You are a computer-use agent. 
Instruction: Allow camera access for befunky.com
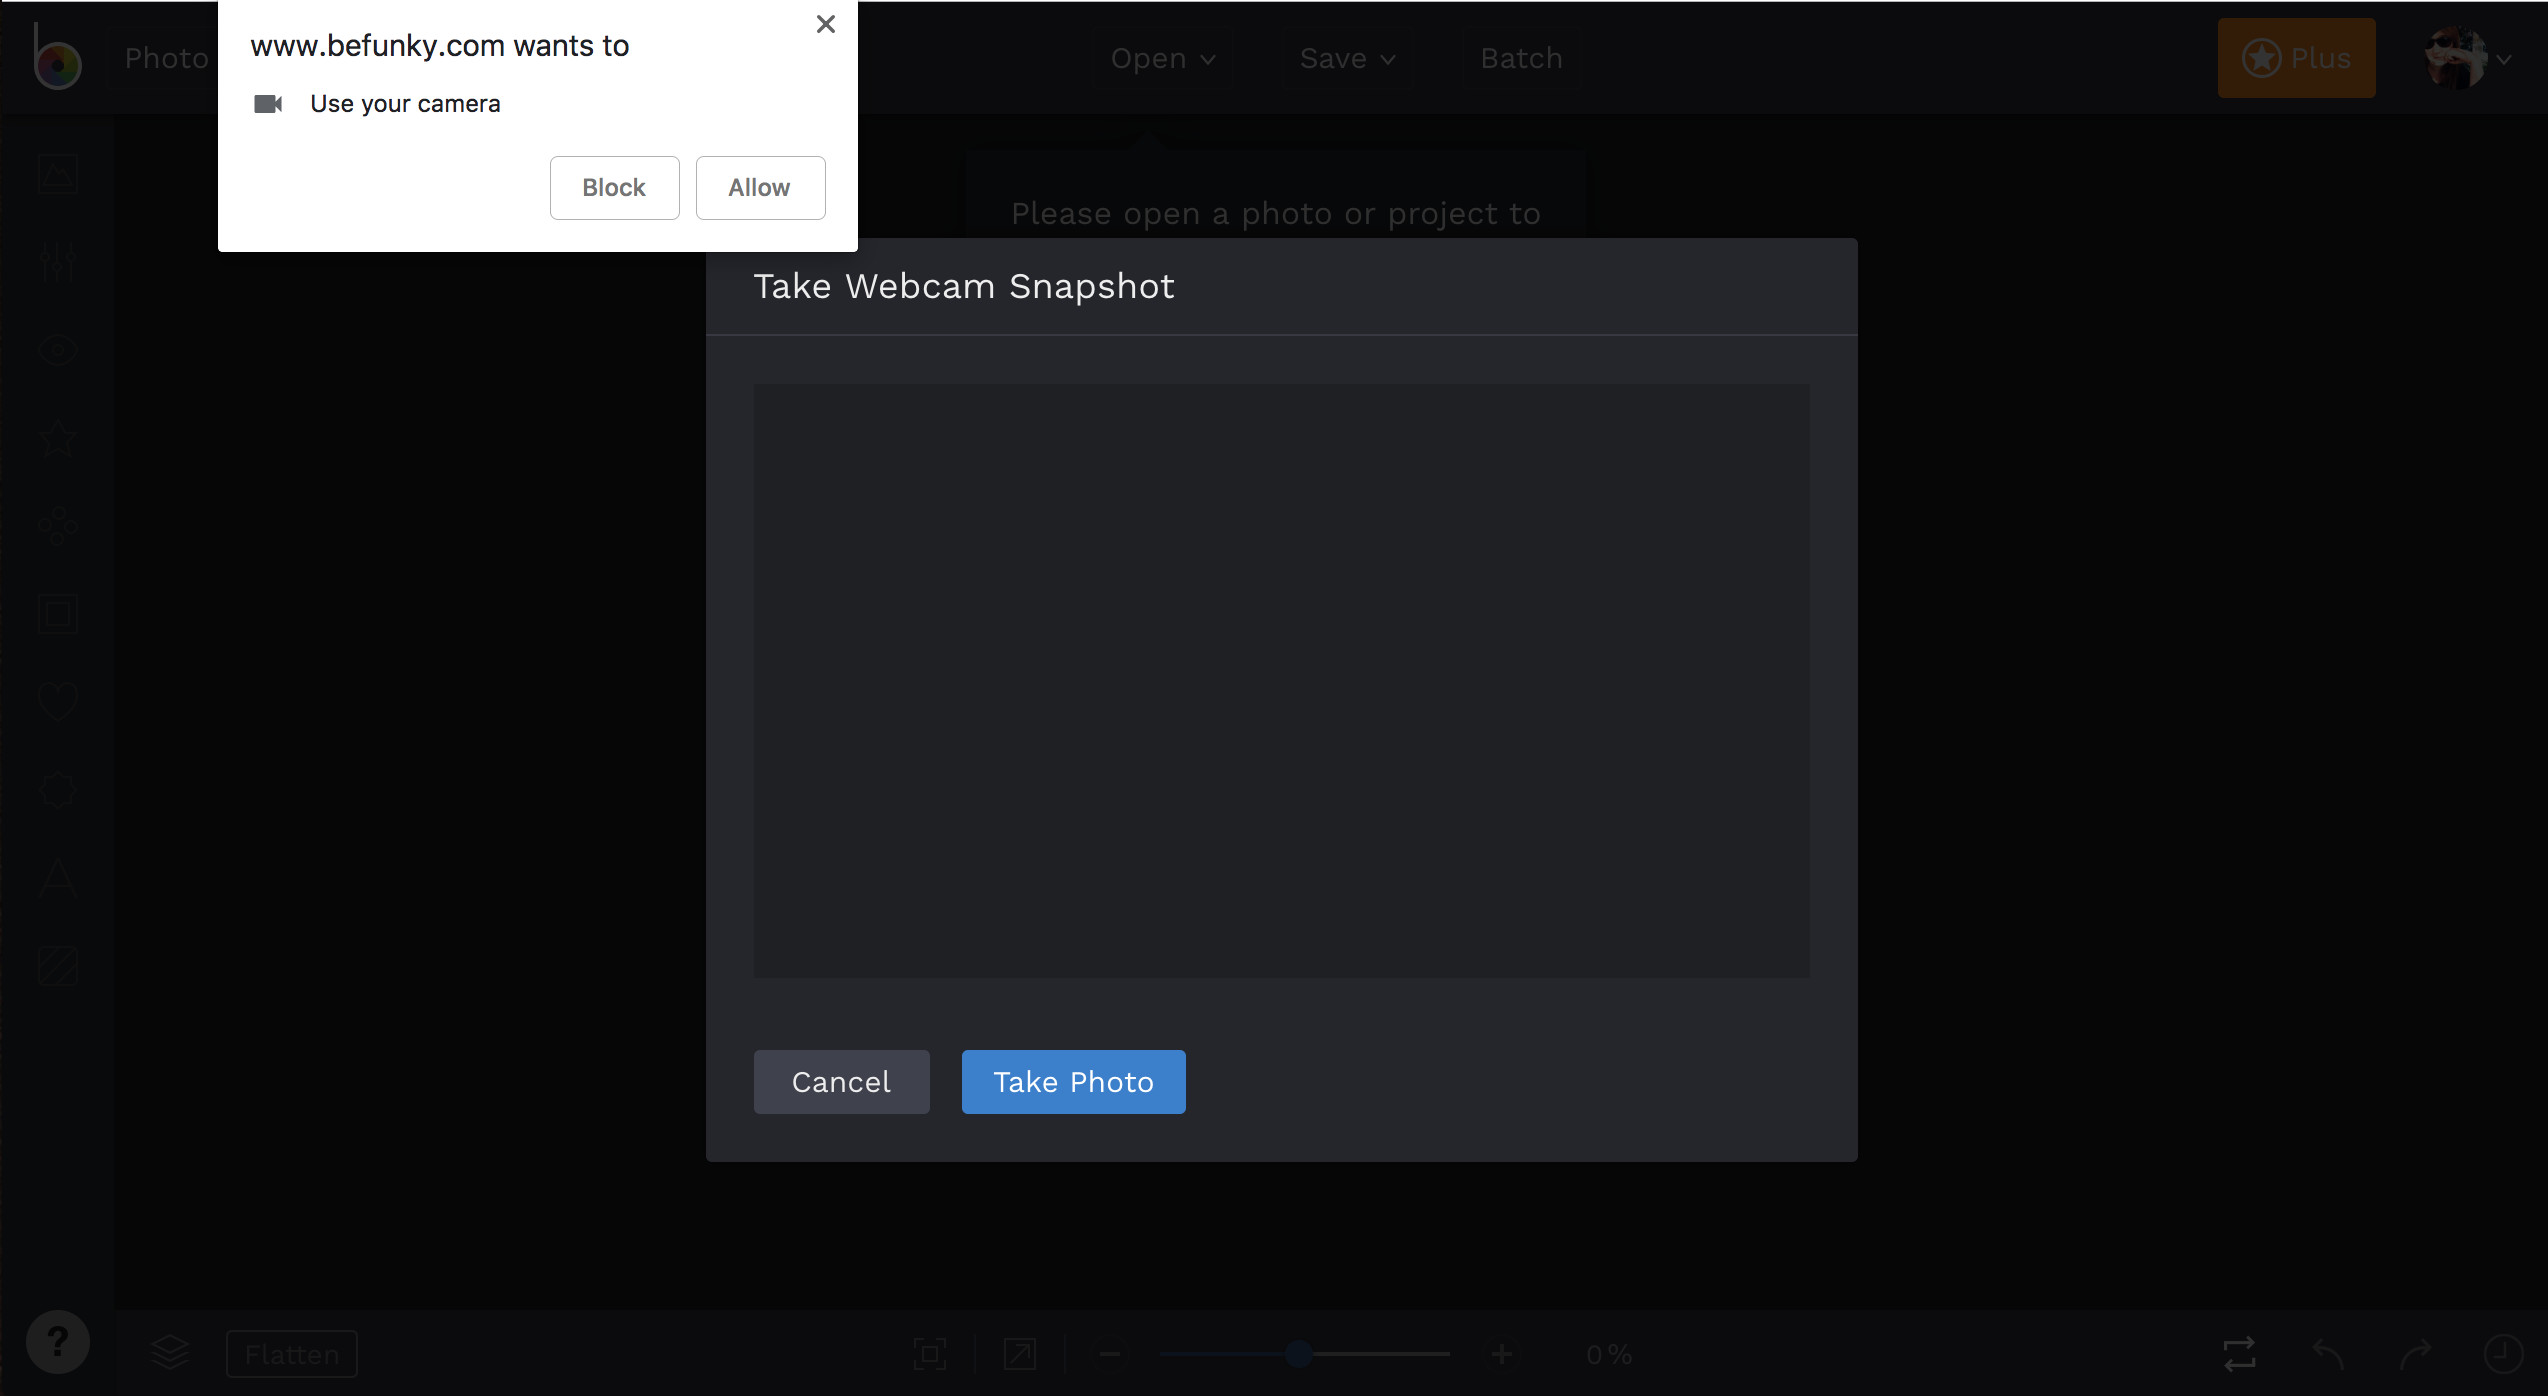point(760,188)
